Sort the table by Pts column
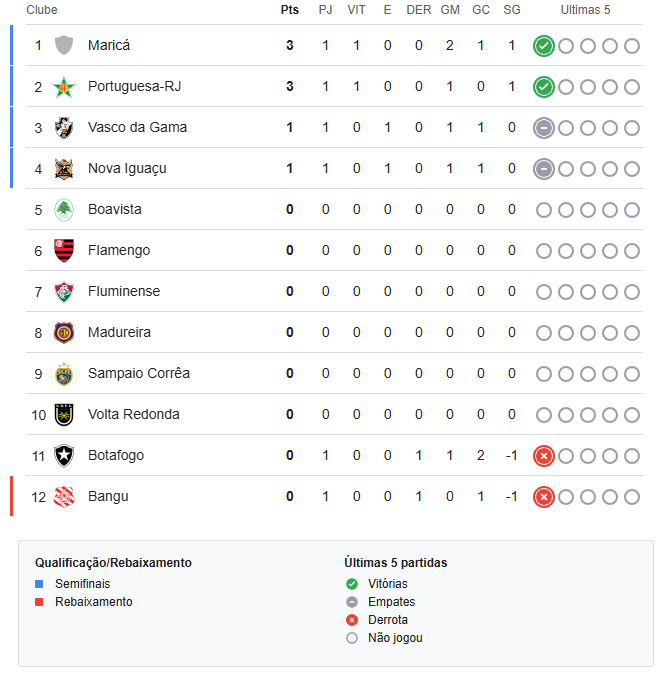The image size is (669, 684). tap(290, 10)
